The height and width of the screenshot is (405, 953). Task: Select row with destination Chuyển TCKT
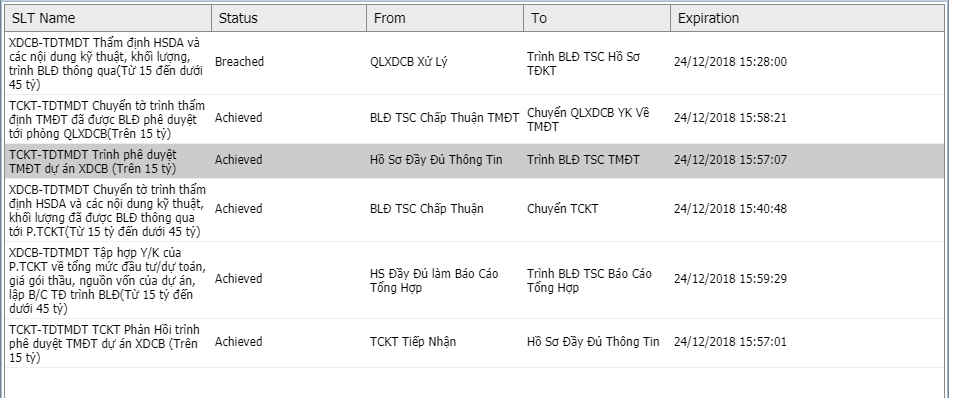[475, 209]
